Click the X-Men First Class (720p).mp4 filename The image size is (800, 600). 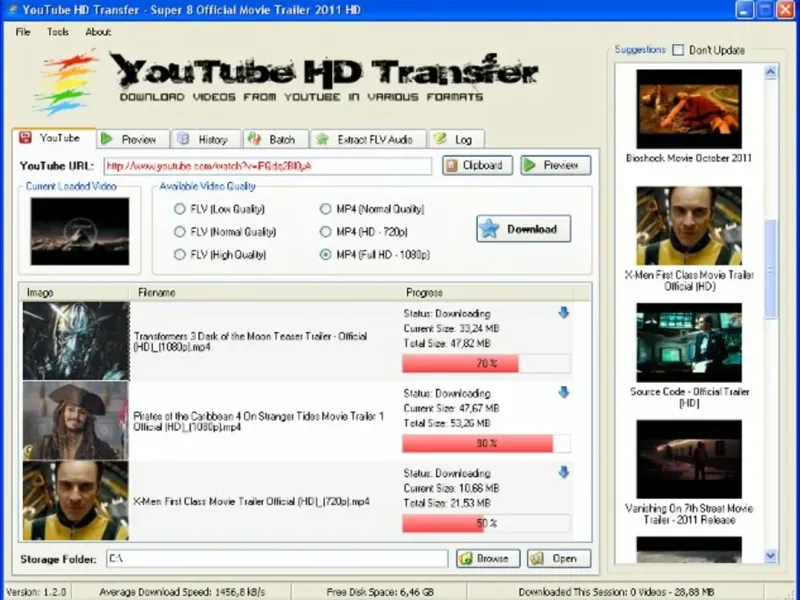251,502
